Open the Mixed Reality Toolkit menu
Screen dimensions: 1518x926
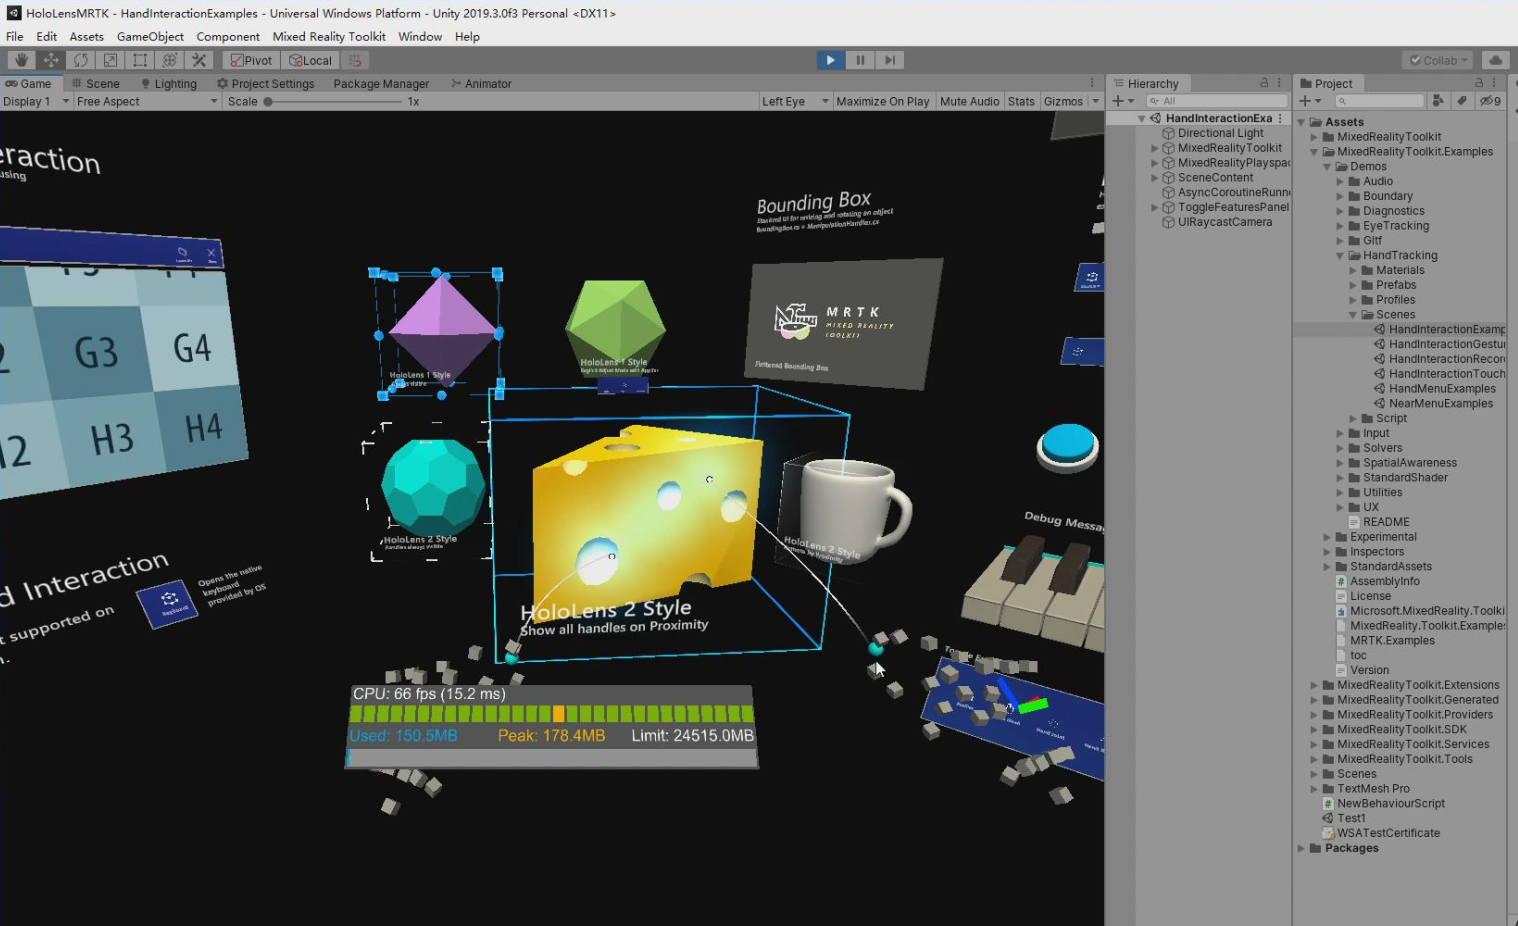[x=329, y=37]
